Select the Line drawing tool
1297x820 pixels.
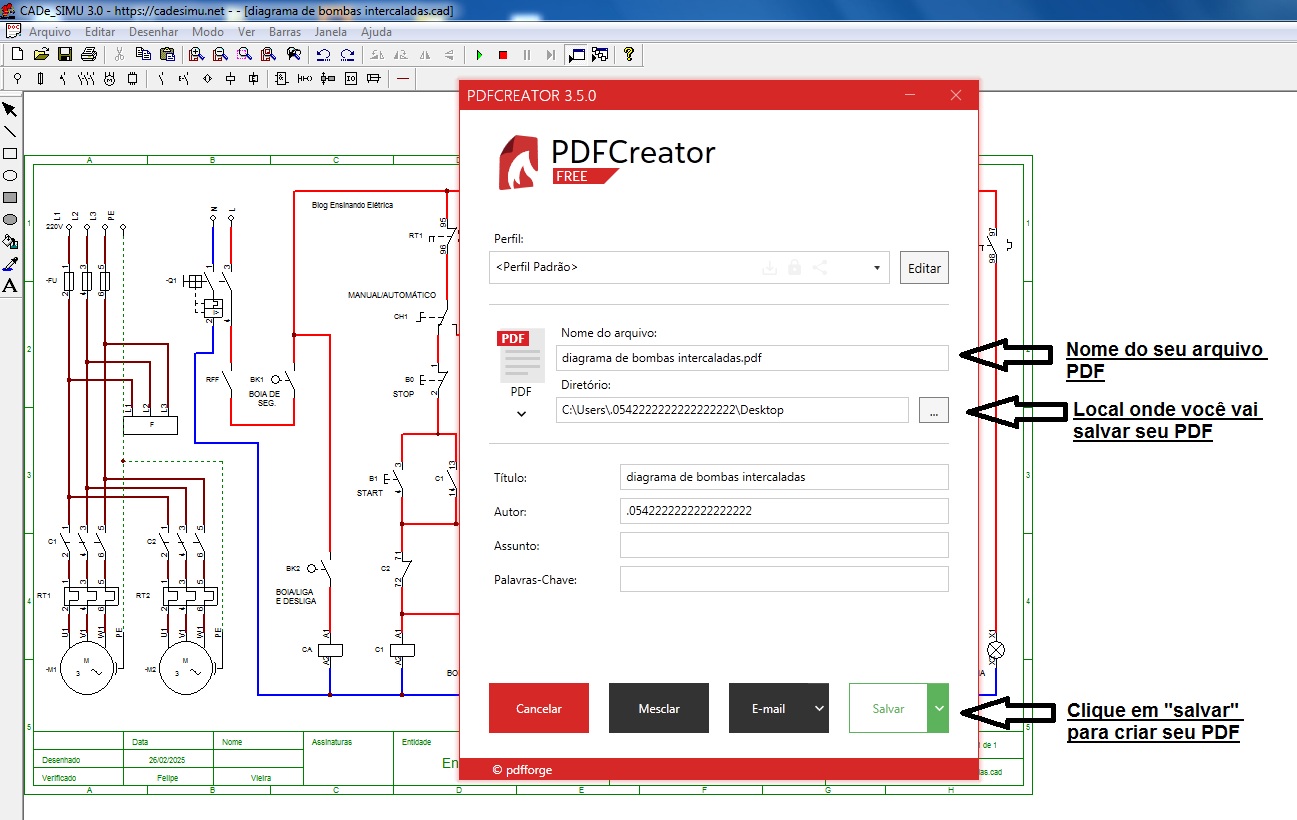pyautogui.click(x=11, y=132)
